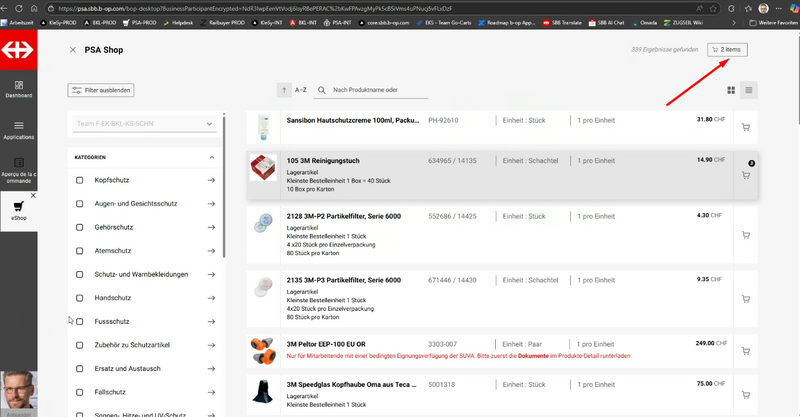This screenshot has height=417, width=800.
Task: Open the cart showing 2 items
Action: (x=726, y=49)
